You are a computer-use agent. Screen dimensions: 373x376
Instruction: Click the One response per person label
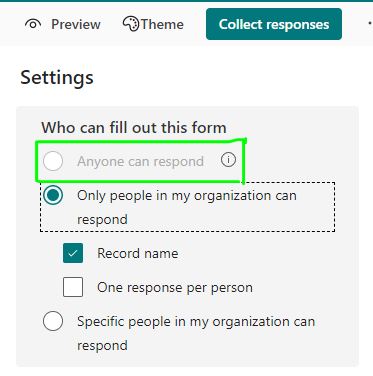tap(175, 288)
